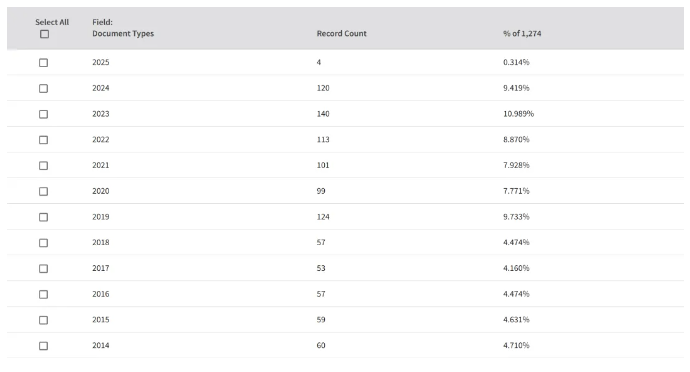Image resolution: width=690 pixels, height=372 pixels.
Task: Click the Field: Document Types header
Action: [x=123, y=28]
